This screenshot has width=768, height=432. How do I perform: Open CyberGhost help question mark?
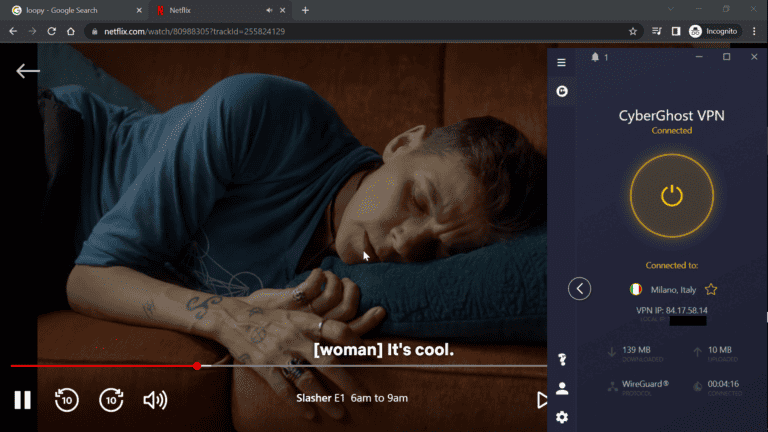(x=562, y=360)
